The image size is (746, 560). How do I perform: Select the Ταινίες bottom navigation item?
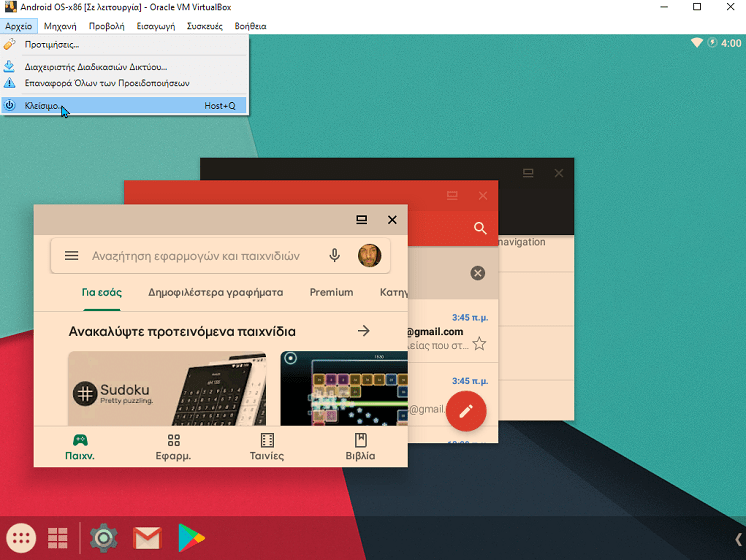[267, 447]
